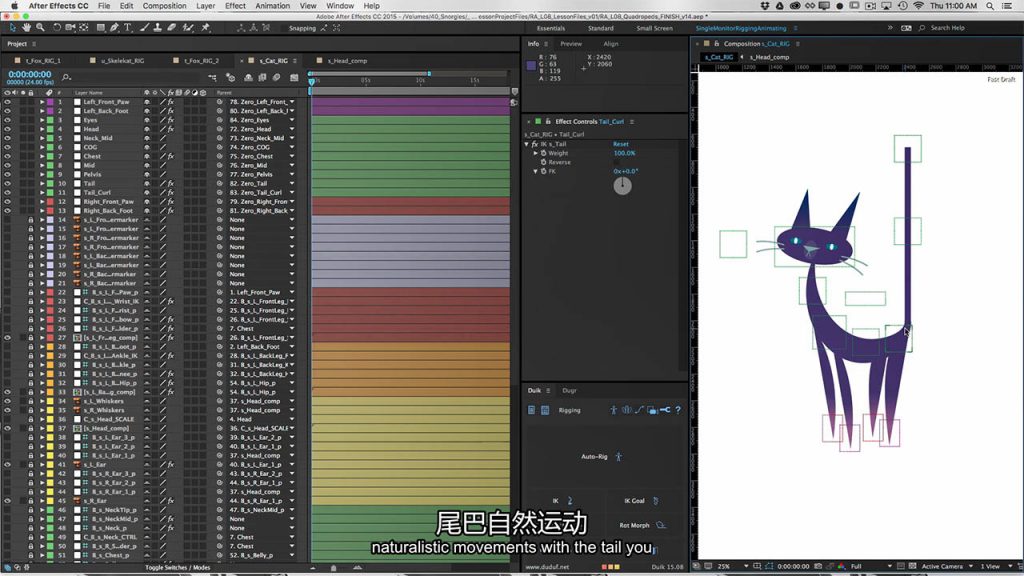Expand the Chest layer twirl arrow
Screen dimensions: 1024x576
click(x=42, y=157)
